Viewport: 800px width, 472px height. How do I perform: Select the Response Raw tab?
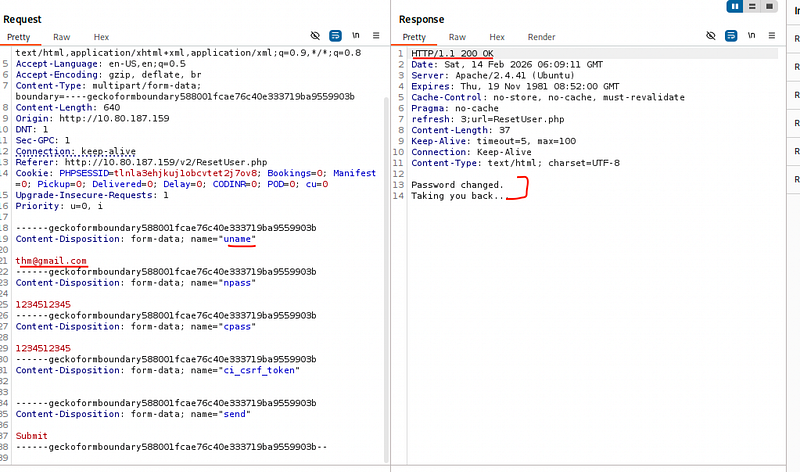tap(457, 37)
